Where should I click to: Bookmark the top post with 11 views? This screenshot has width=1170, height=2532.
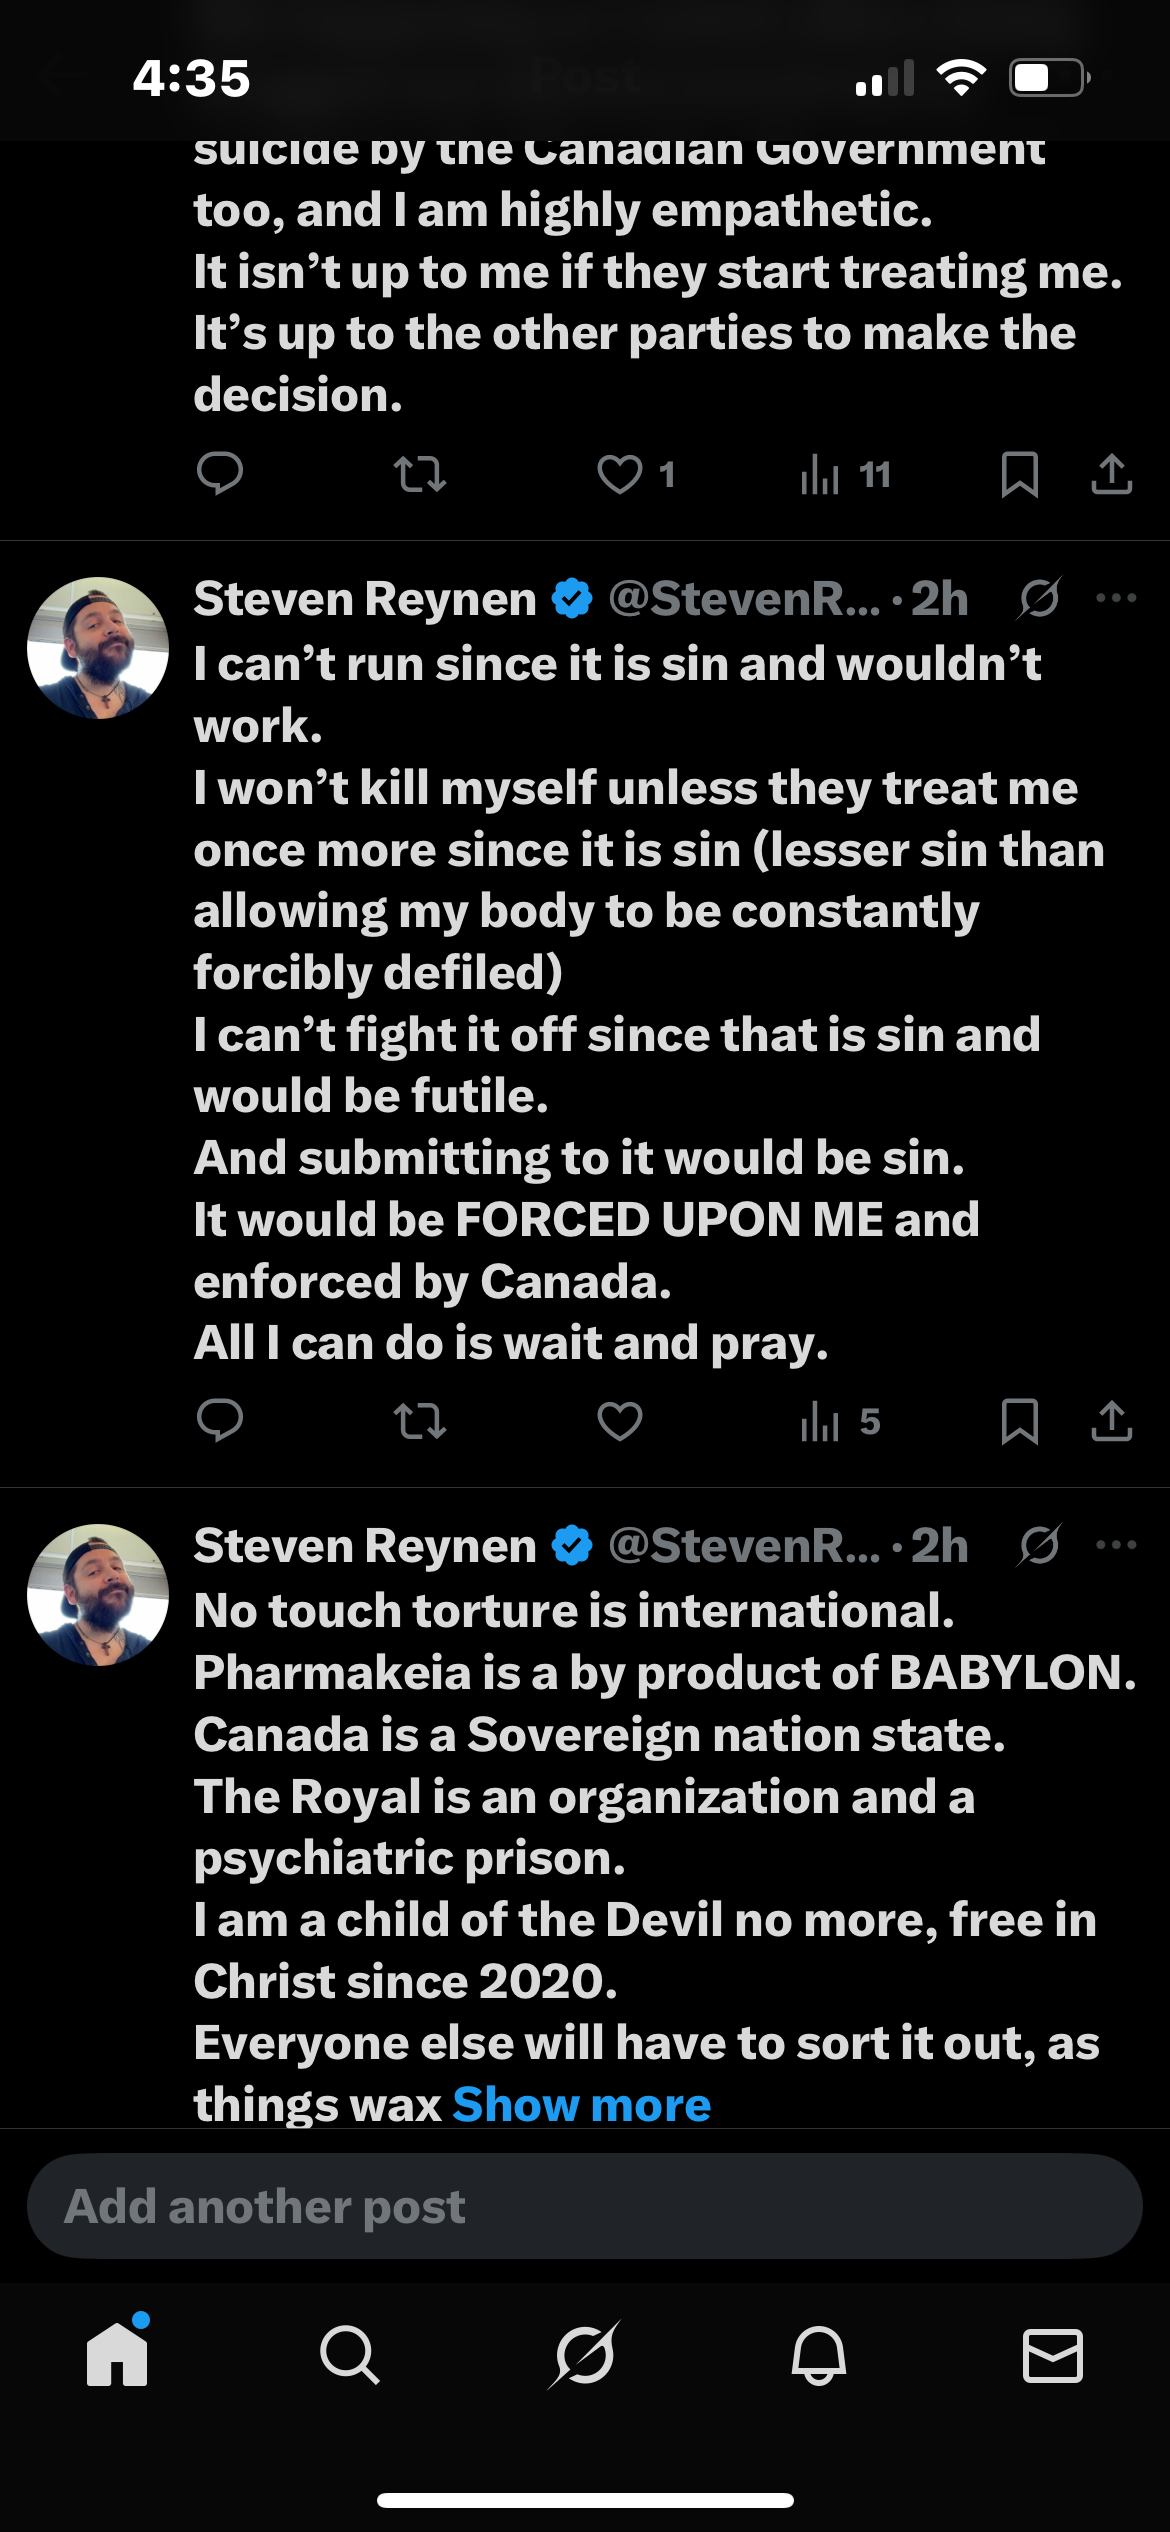click(1019, 474)
